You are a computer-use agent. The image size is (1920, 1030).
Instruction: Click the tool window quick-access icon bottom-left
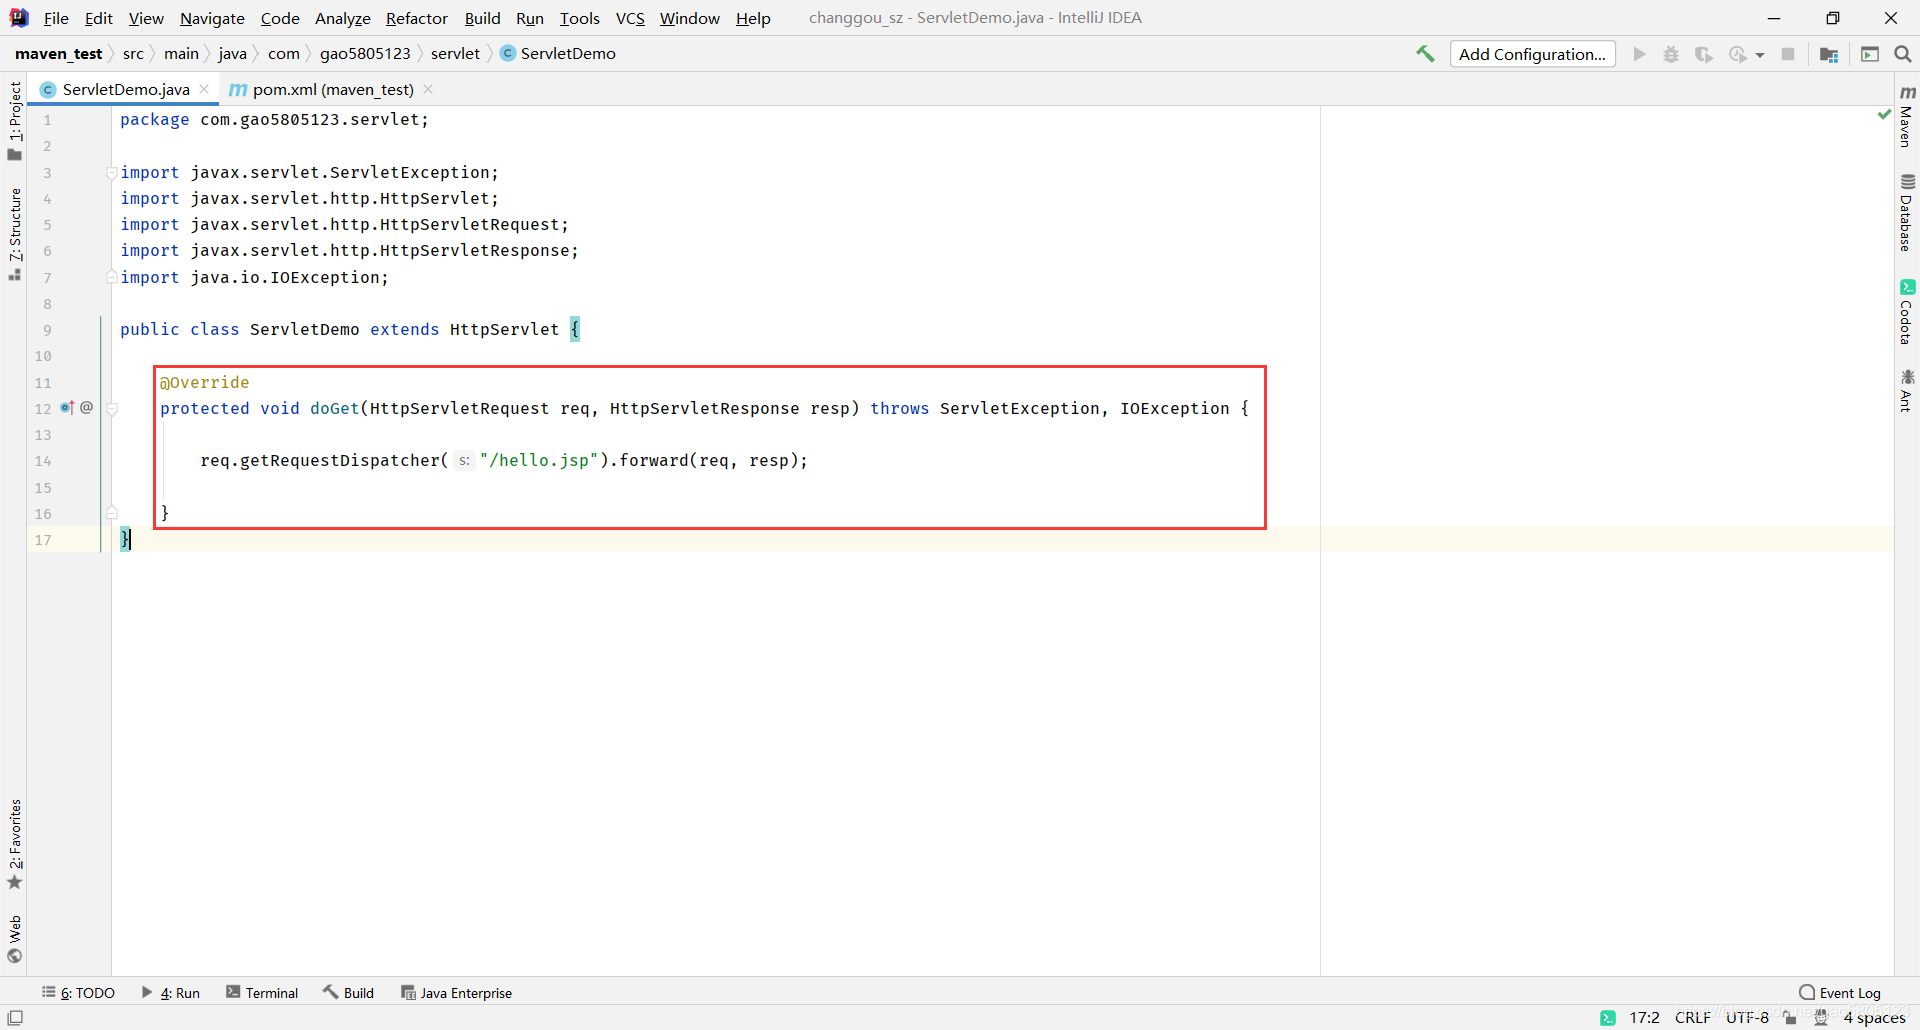click(x=15, y=1018)
